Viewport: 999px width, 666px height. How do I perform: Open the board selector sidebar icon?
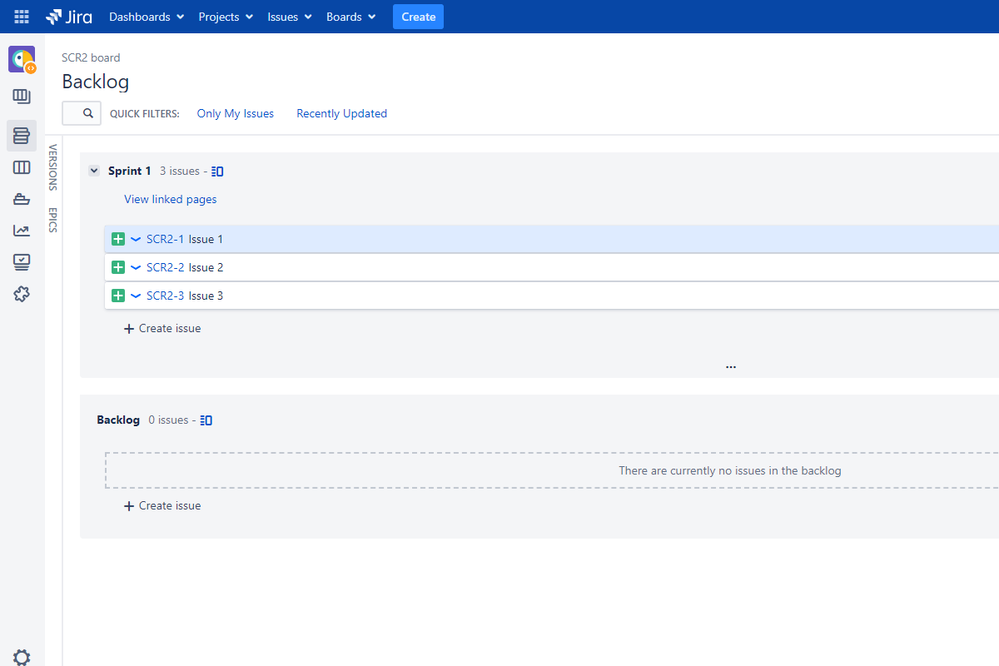tap(22, 96)
